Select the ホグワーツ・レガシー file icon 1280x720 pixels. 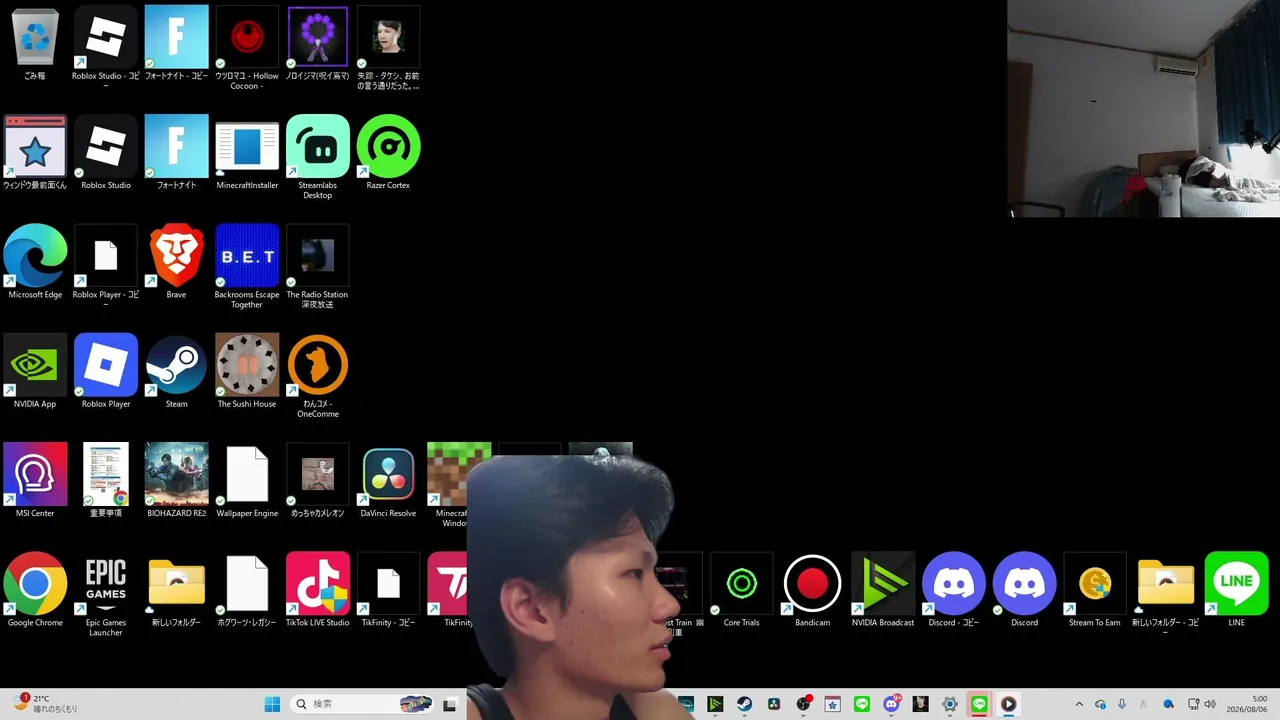(x=247, y=589)
